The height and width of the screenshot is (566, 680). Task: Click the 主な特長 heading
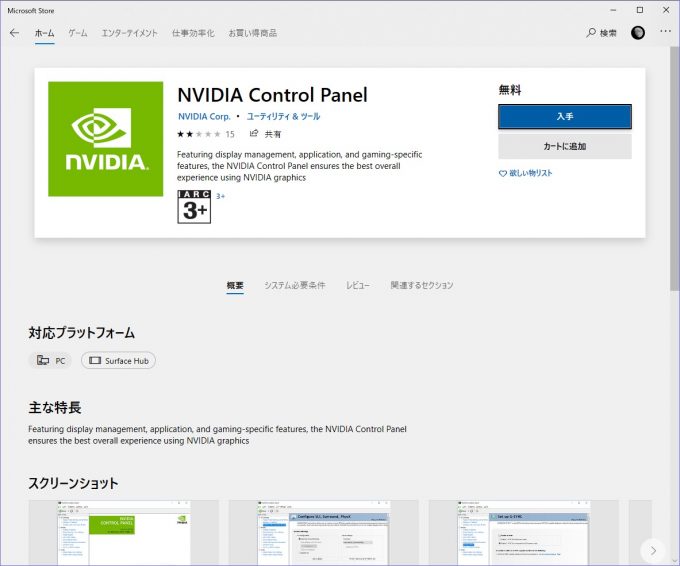pyautogui.click(x=55, y=408)
